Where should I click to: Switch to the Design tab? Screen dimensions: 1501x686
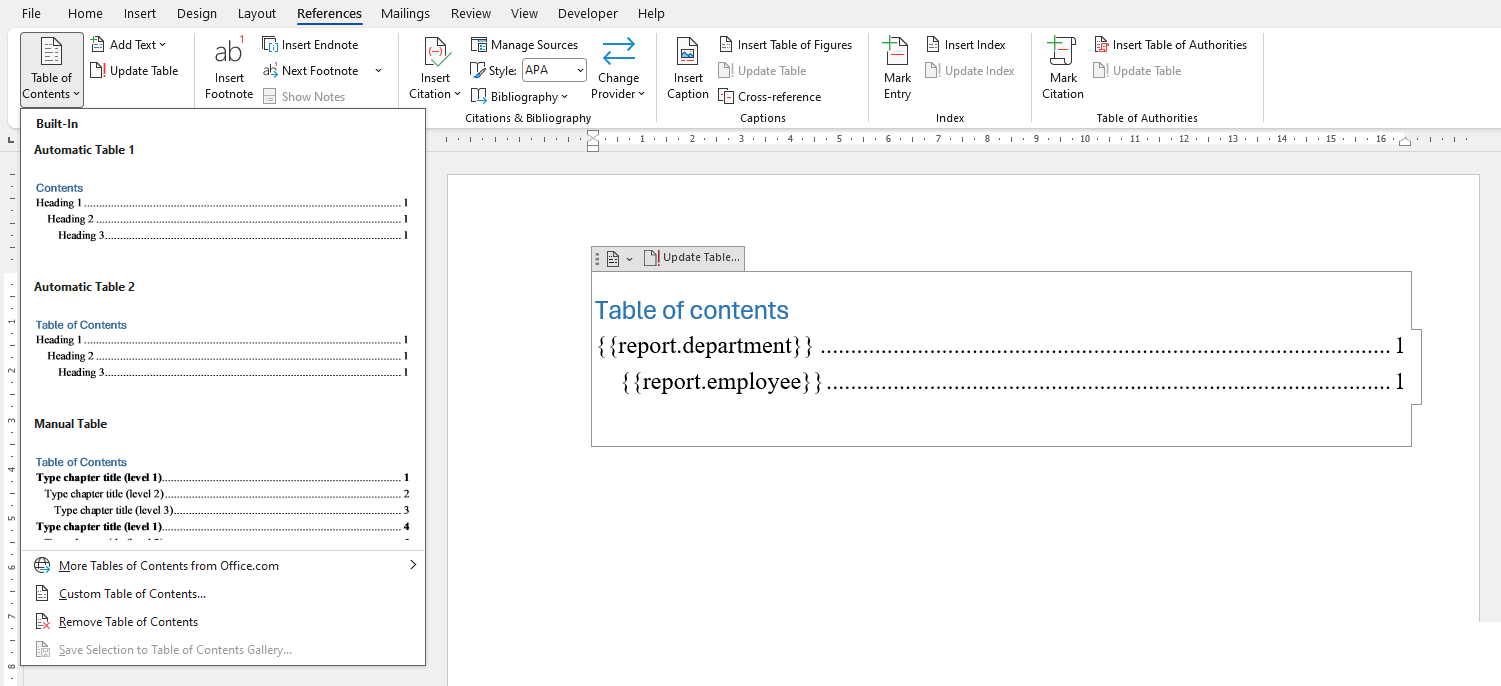(197, 14)
